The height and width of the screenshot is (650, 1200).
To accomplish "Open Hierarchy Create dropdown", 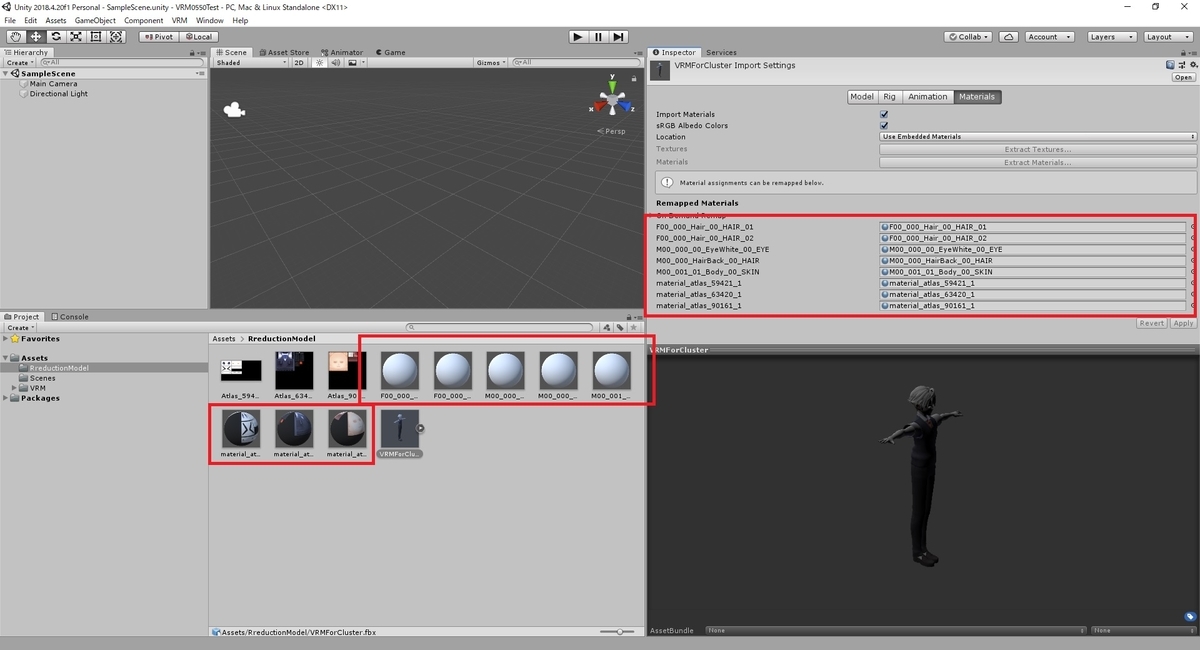I will 19,62.
